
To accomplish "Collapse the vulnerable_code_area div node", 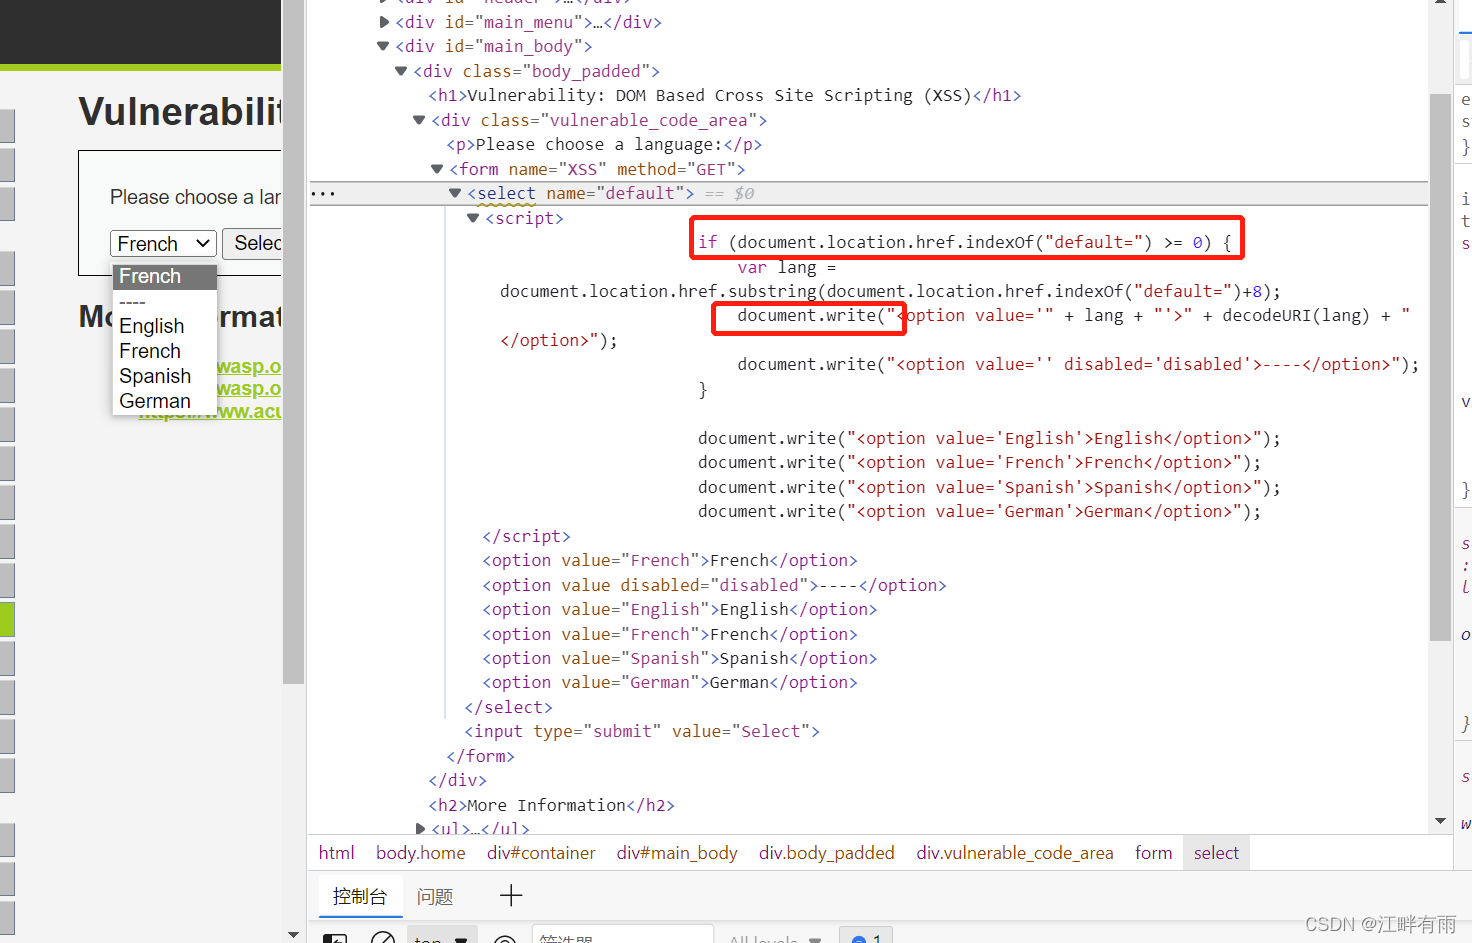I will tap(419, 120).
